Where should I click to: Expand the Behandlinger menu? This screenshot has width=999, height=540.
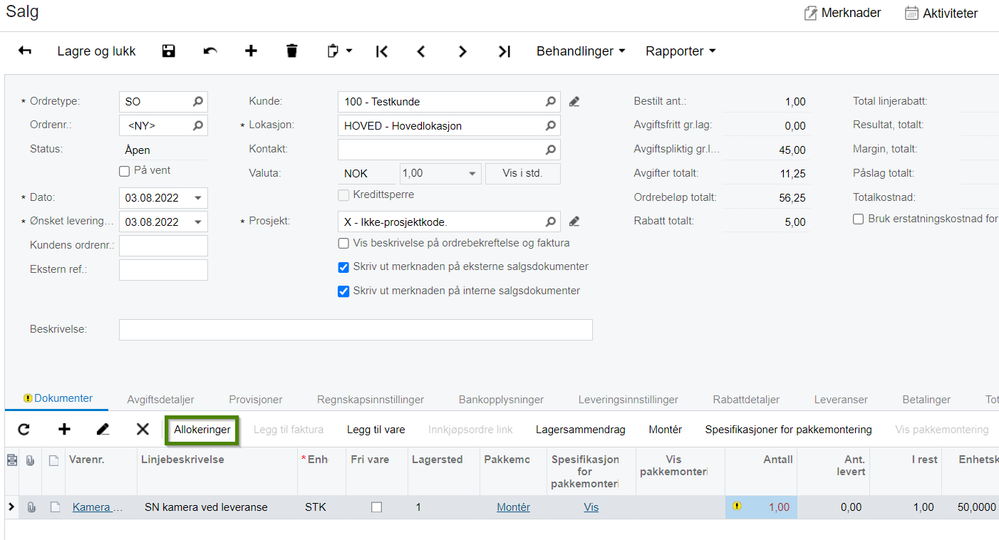pyautogui.click(x=580, y=51)
